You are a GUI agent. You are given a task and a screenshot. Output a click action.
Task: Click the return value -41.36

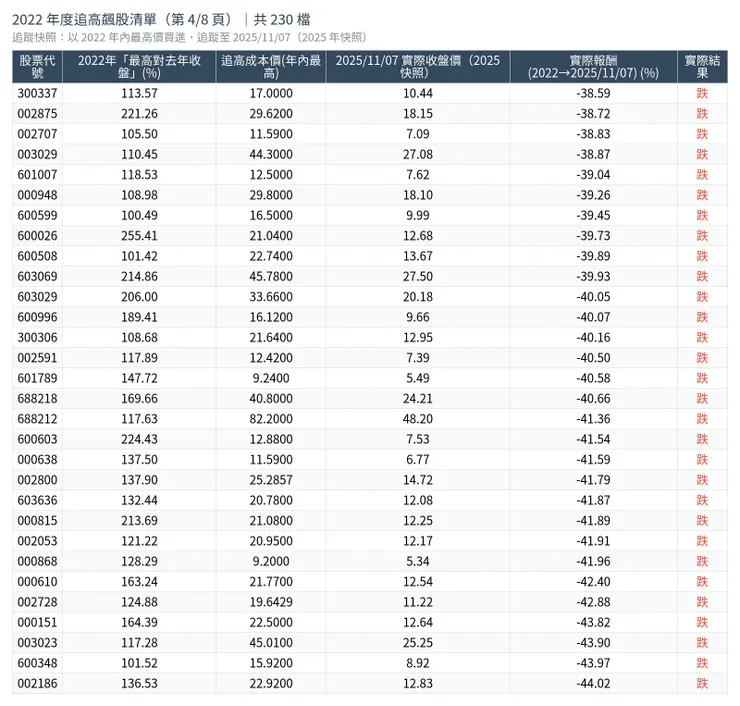pyautogui.click(x=593, y=419)
